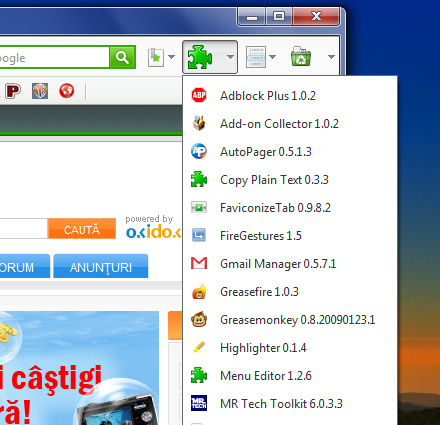Click the oxido logo link
This screenshot has height=425, width=440.
(153, 232)
